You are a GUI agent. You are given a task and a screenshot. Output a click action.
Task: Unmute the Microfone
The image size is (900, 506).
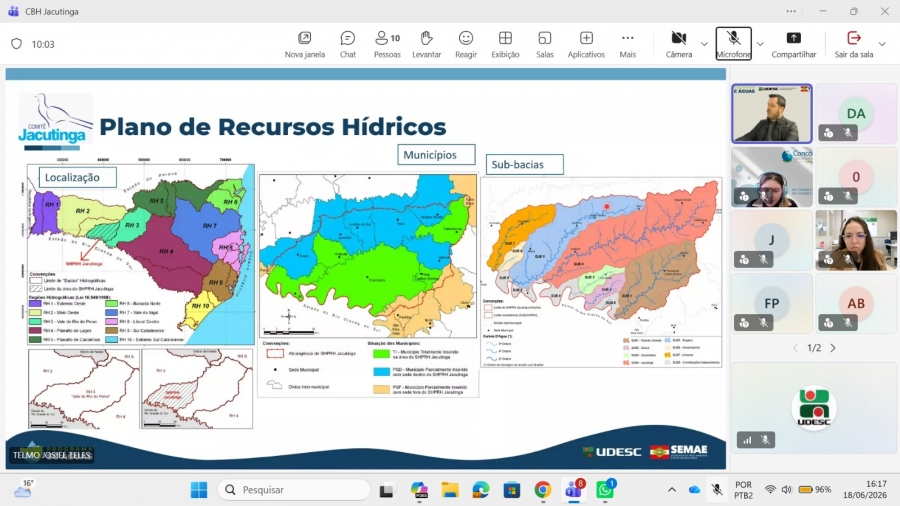click(734, 44)
